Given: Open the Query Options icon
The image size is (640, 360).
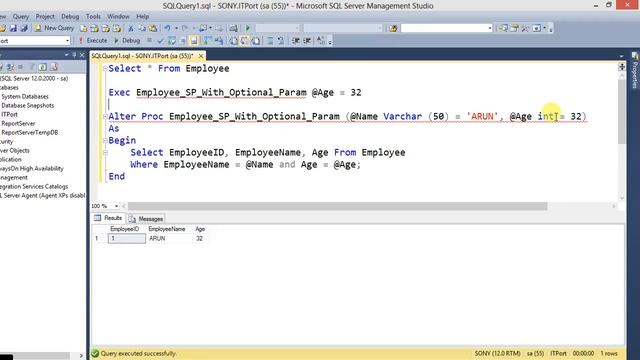Looking at the screenshot, I should click(182, 40).
